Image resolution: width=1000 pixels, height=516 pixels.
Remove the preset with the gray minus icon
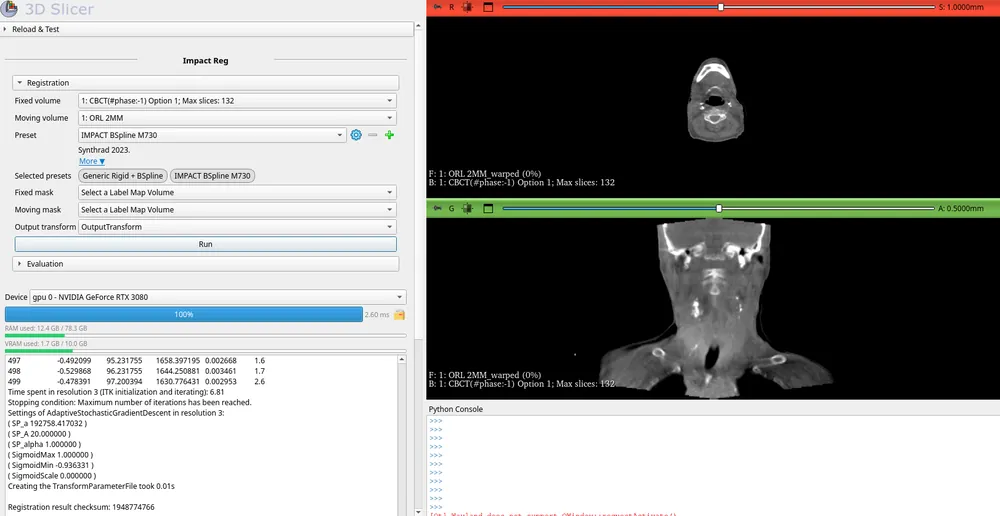[x=372, y=135]
